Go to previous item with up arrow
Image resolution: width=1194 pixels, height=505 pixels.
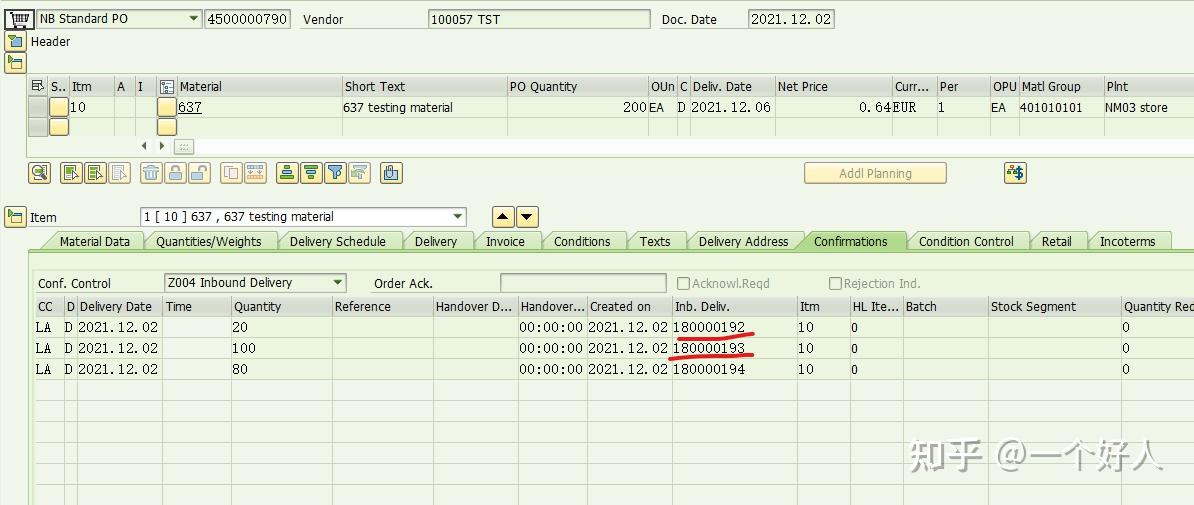point(503,216)
